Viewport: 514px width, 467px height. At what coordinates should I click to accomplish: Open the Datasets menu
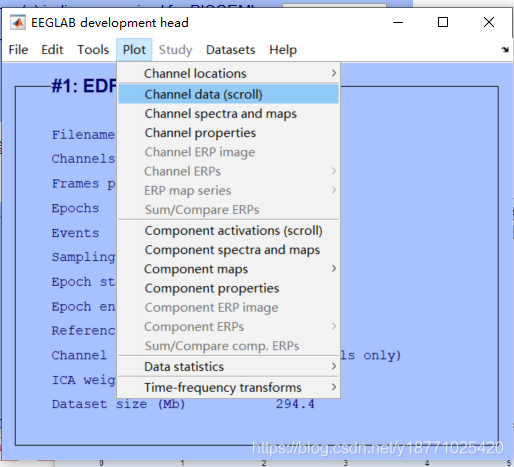(x=231, y=50)
